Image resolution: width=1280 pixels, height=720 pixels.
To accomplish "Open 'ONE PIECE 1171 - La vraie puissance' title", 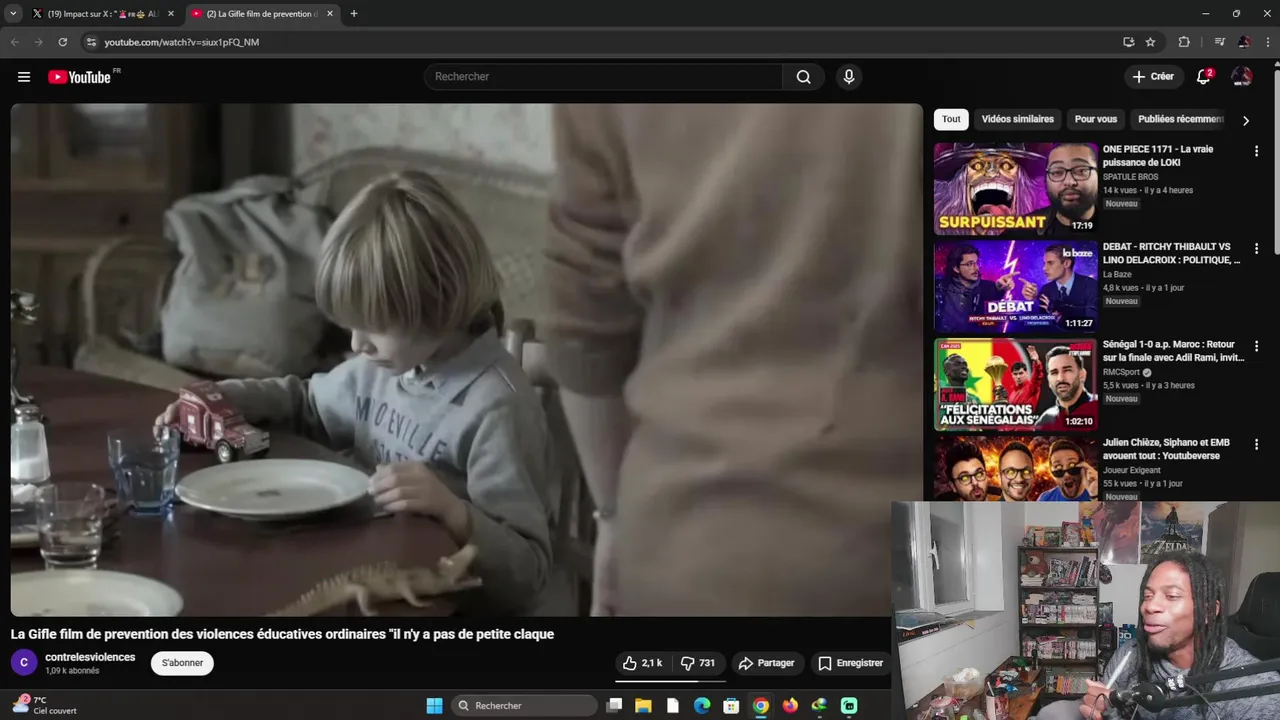I will (1158, 156).
